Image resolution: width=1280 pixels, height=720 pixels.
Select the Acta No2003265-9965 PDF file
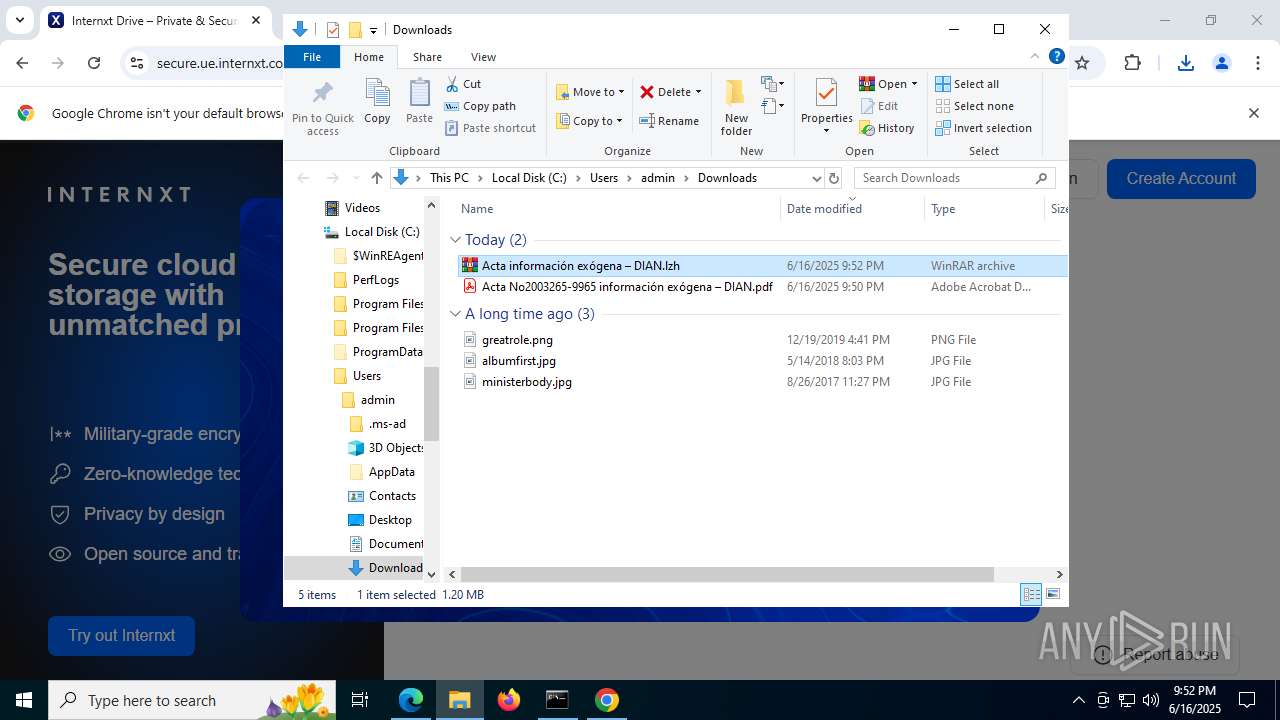pos(627,287)
